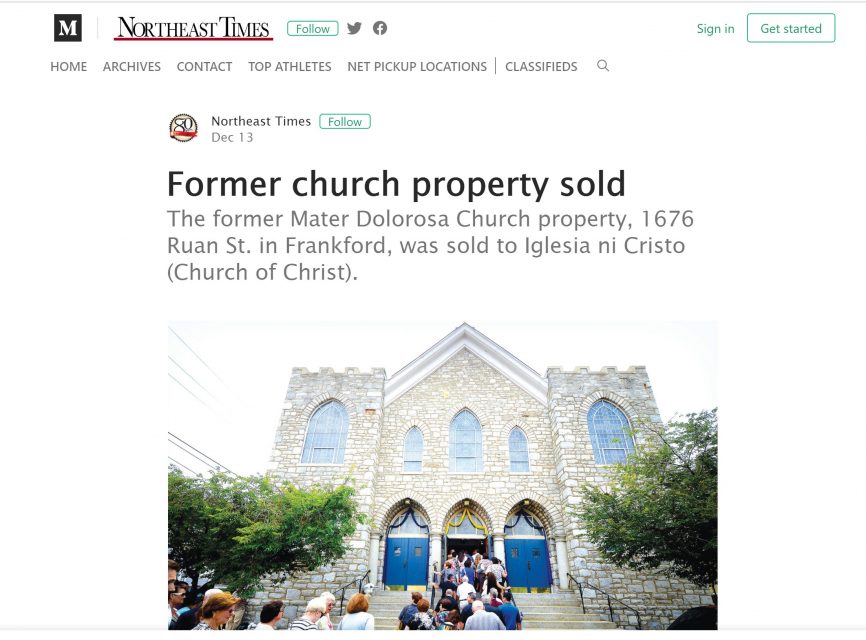Screen dimensions: 866x640
Task: Open the church photo image
Action: (x=442, y=475)
